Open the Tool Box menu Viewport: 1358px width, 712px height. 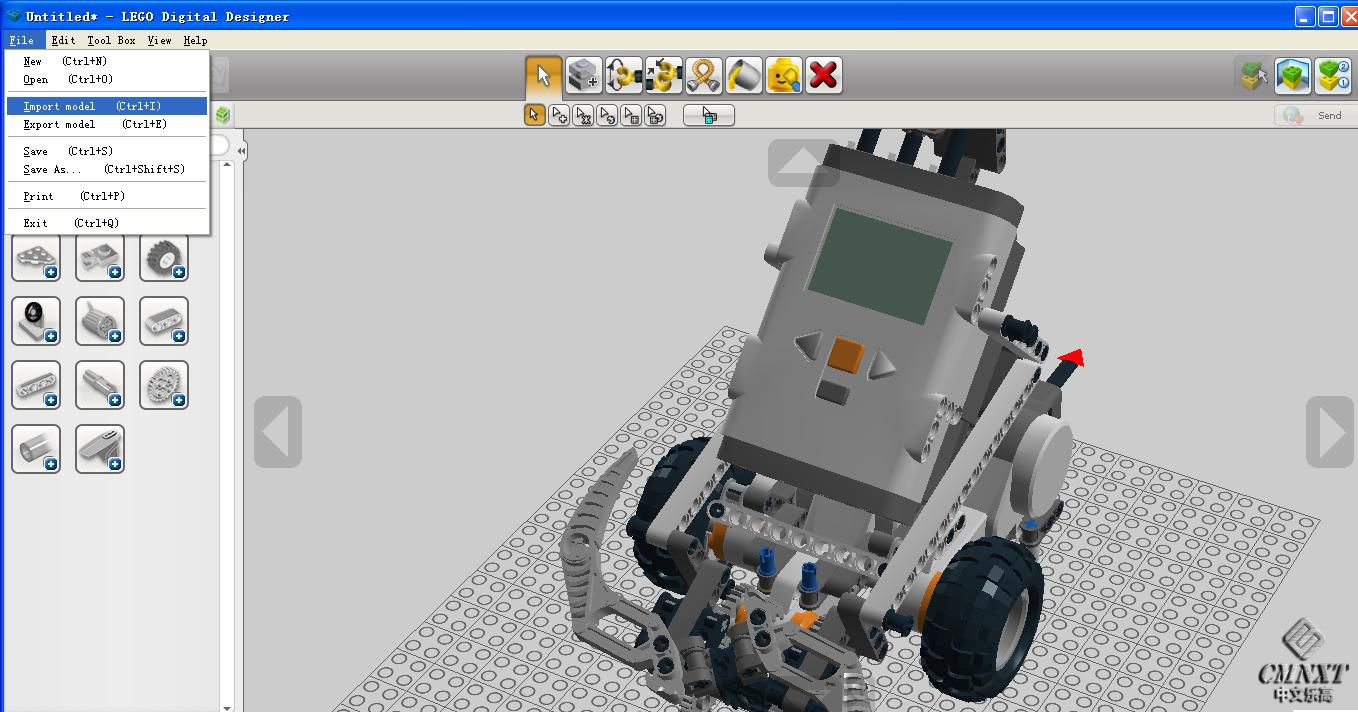(111, 40)
